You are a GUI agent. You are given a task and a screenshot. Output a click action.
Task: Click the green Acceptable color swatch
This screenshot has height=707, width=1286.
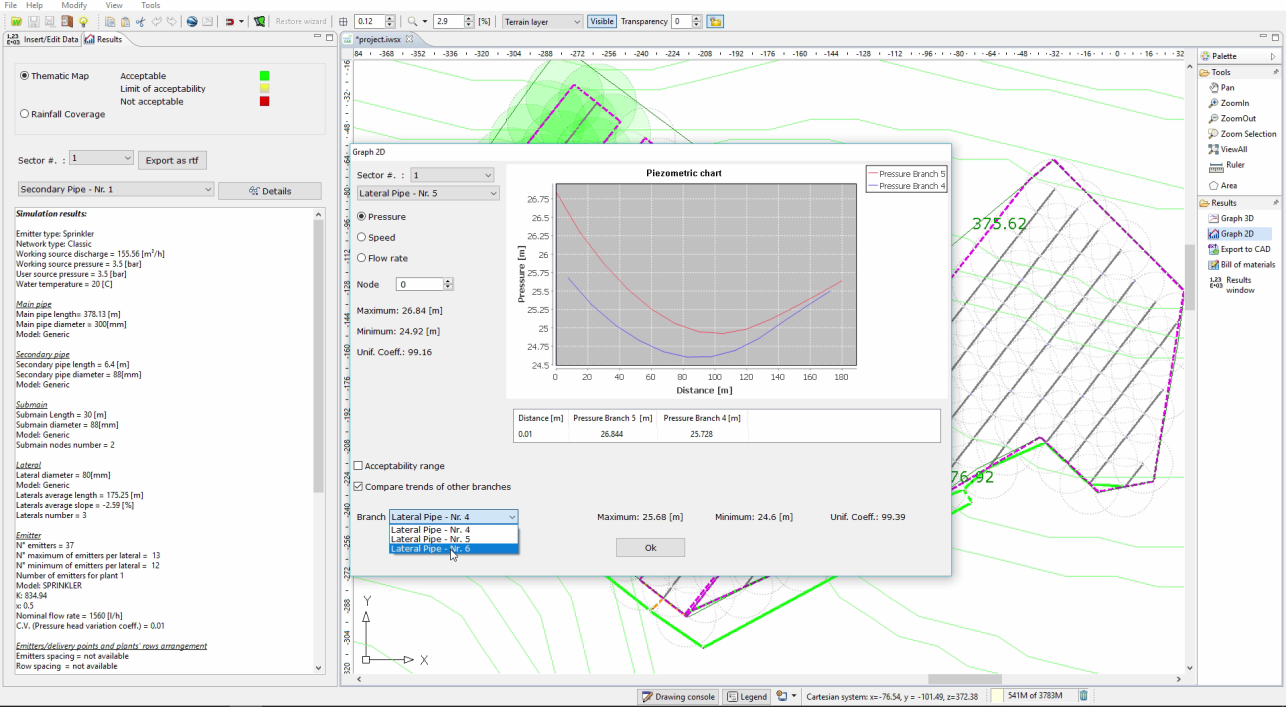(265, 76)
